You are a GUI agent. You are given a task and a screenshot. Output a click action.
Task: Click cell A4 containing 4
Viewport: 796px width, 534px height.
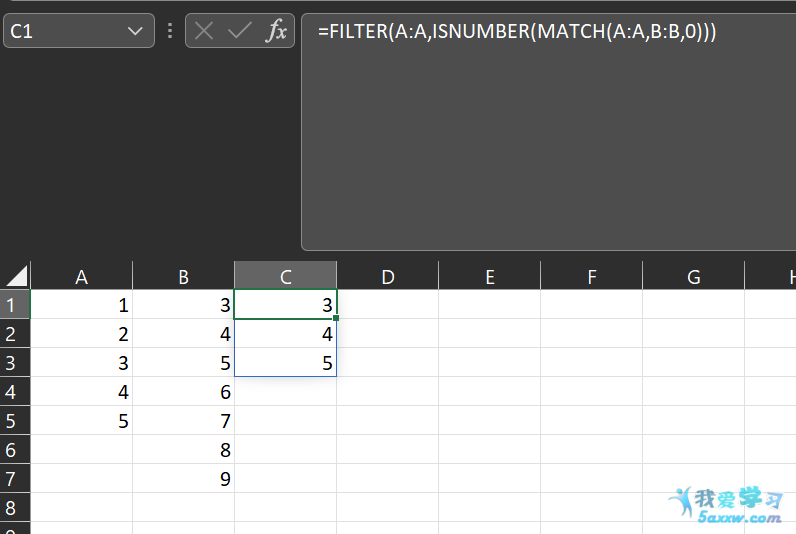[81, 391]
